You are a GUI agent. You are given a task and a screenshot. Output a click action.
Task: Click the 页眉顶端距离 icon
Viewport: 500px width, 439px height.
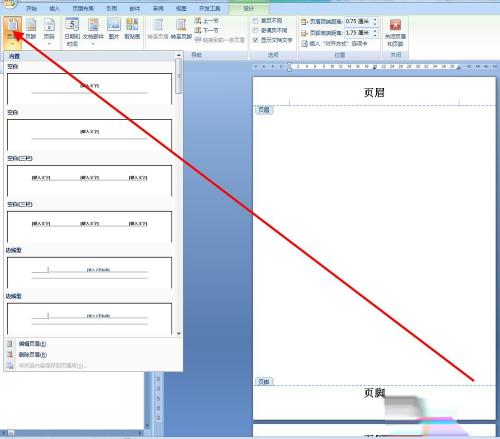304,22
